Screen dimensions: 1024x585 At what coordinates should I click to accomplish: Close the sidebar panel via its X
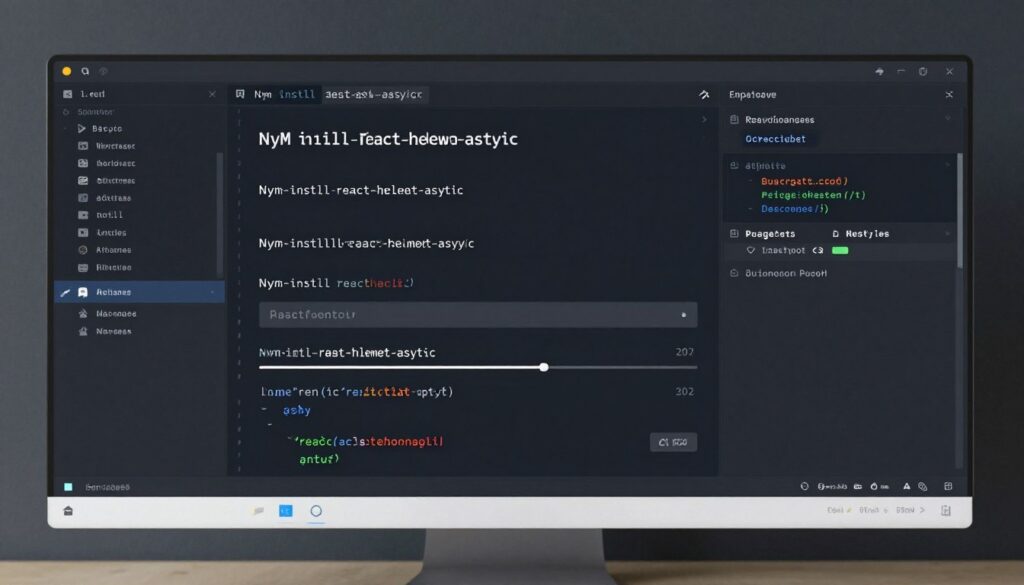tap(212, 95)
